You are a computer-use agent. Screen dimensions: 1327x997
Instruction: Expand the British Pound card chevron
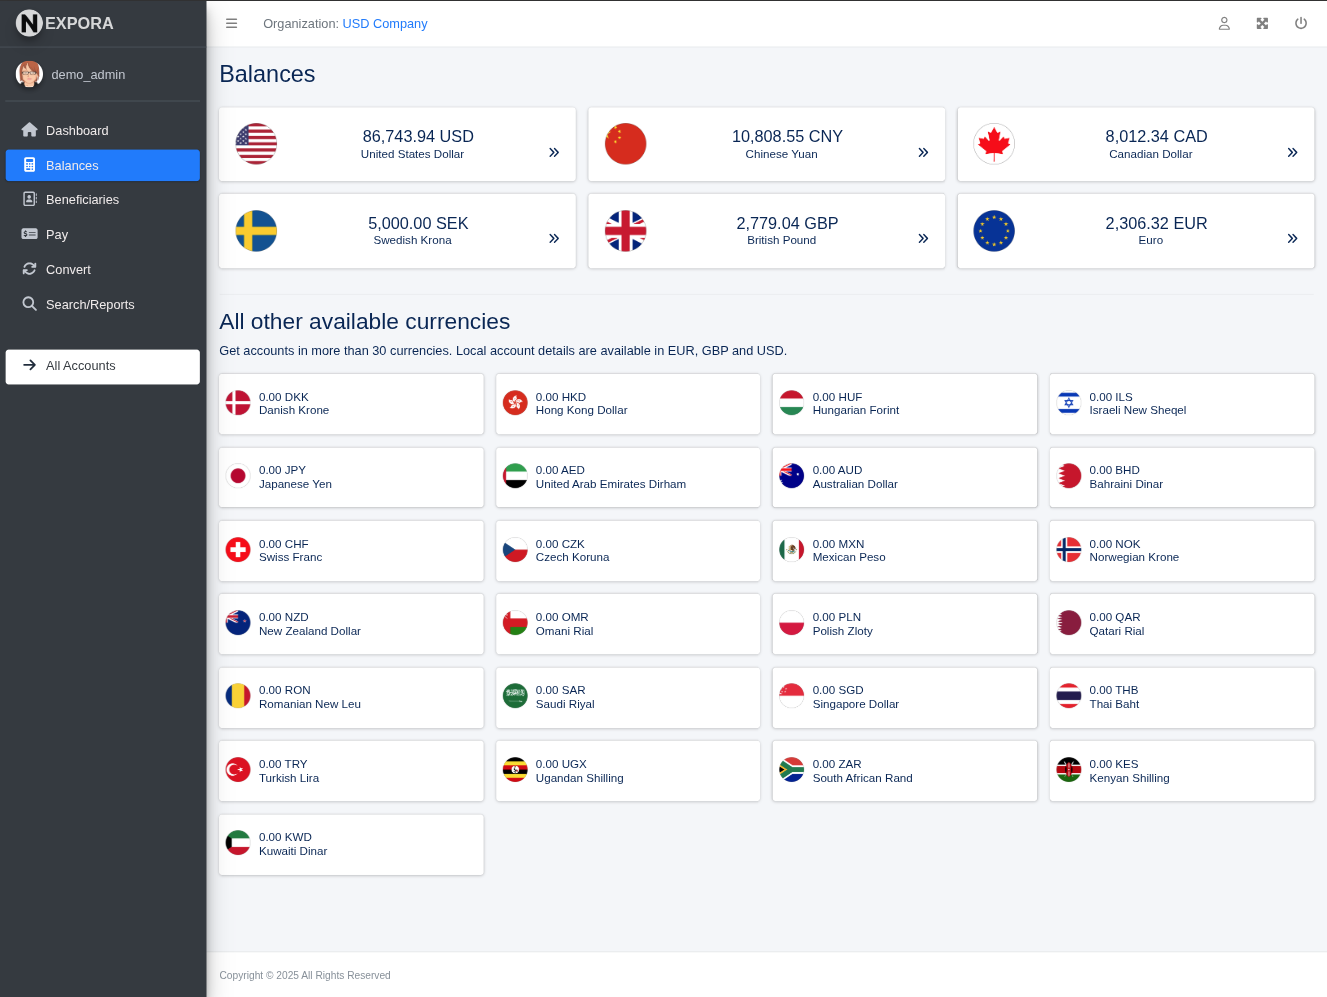[922, 238]
